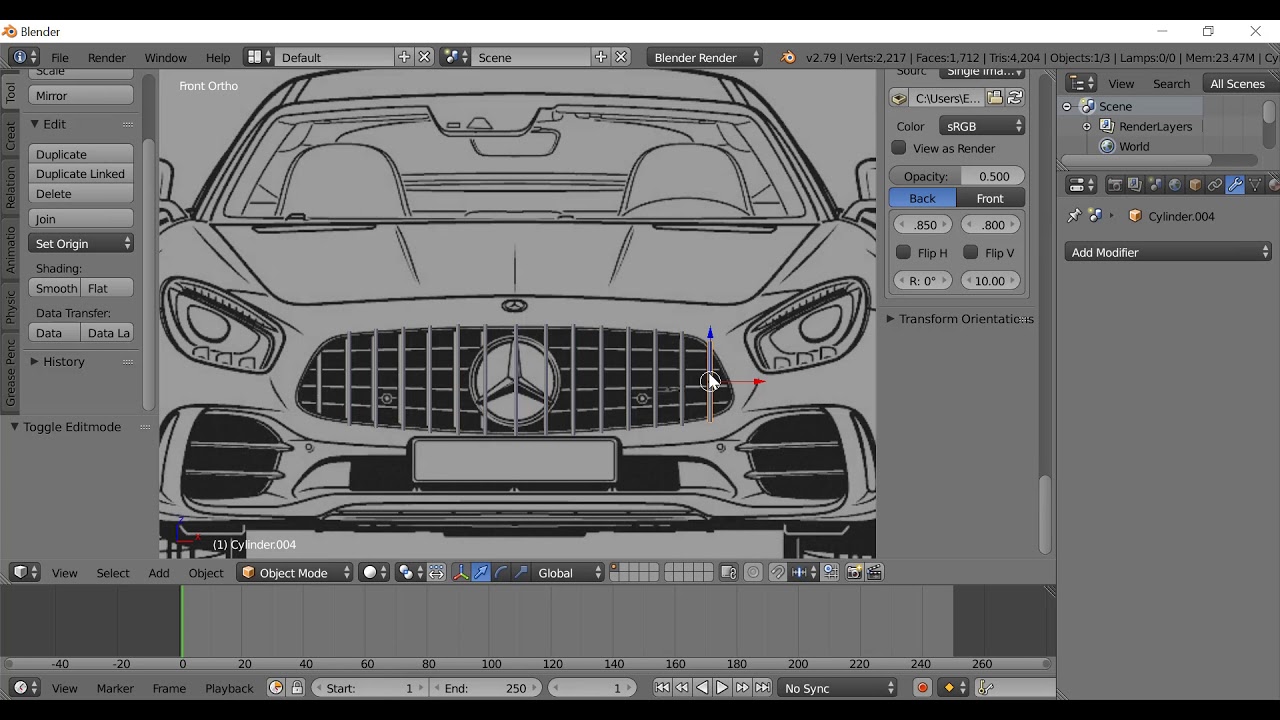The width and height of the screenshot is (1280, 720).
Task: Adjust the Opacity slider
Action: point(957,176)
